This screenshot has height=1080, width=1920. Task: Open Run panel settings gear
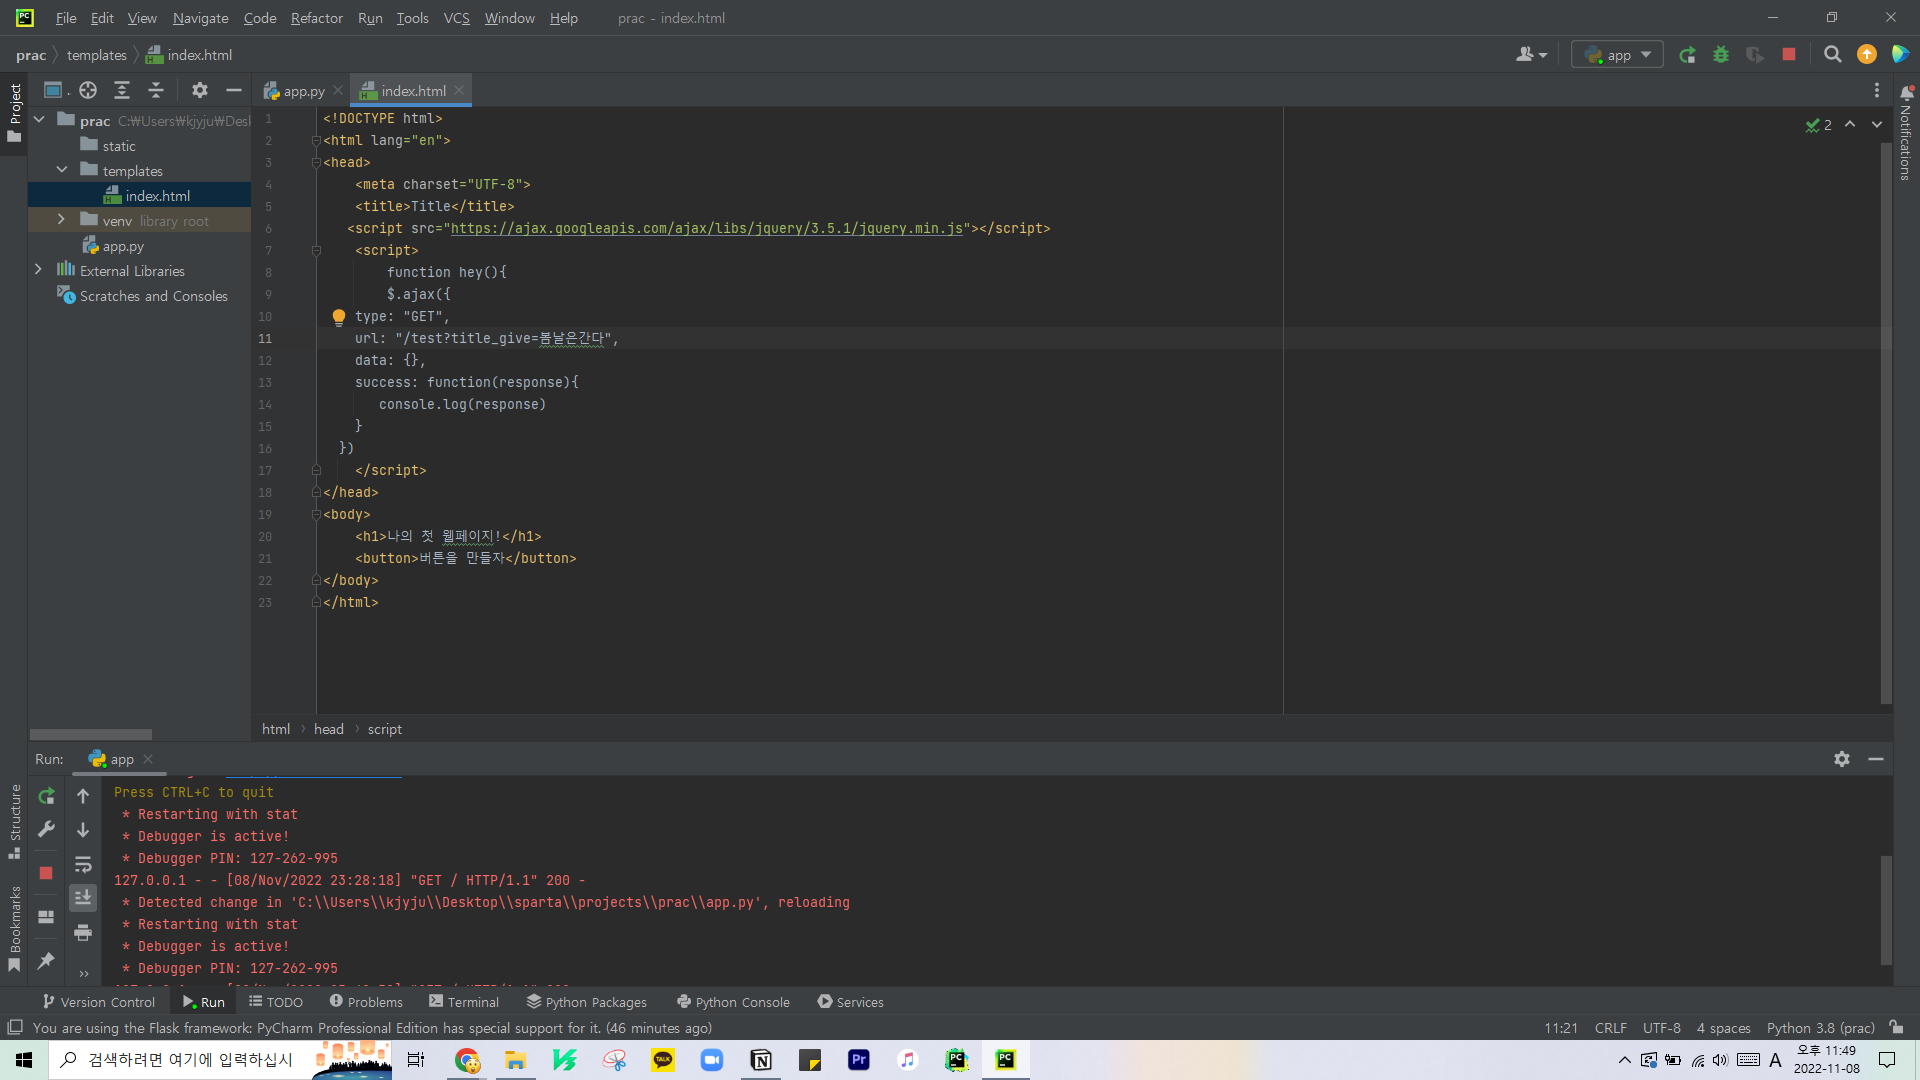pyautogui.click(x=1842, y=759)
